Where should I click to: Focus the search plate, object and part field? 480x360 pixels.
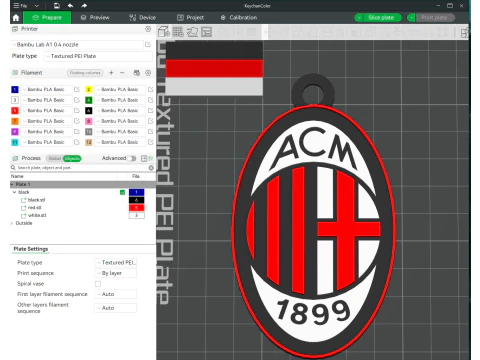click(80, 168)
